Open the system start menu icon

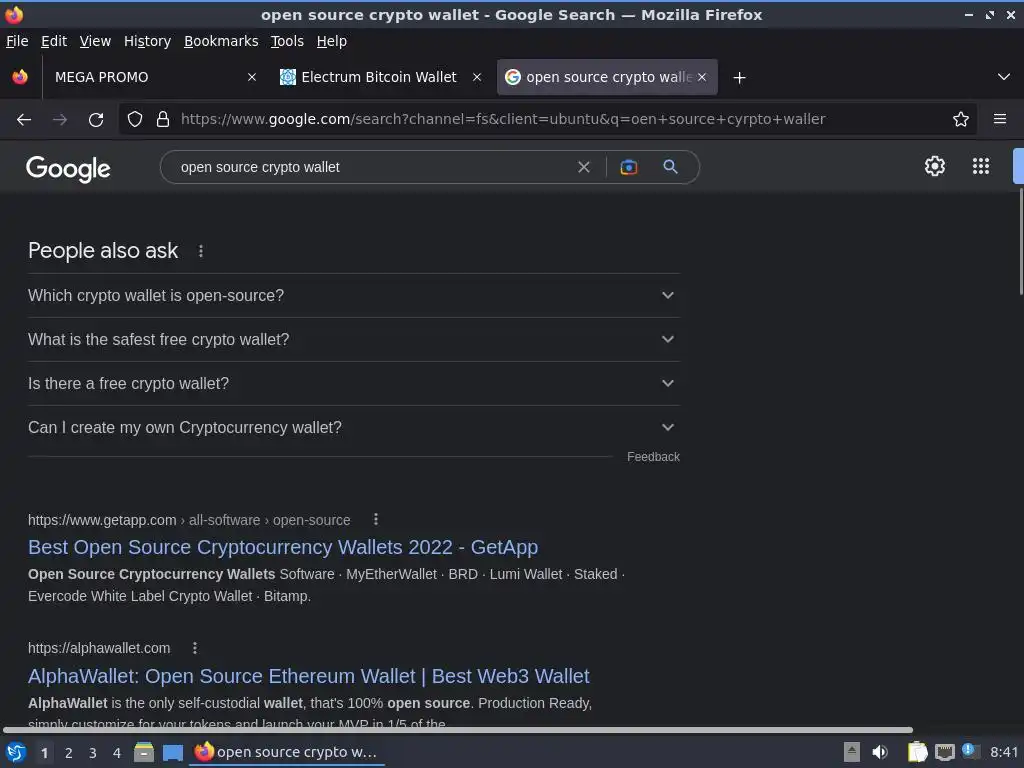16,752
